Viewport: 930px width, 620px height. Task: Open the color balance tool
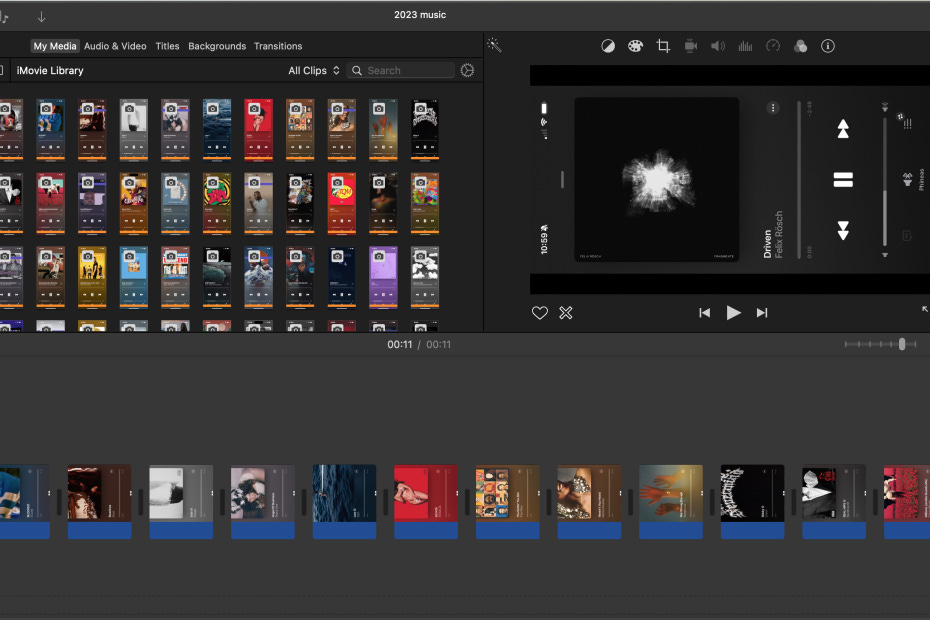point(607,46)
